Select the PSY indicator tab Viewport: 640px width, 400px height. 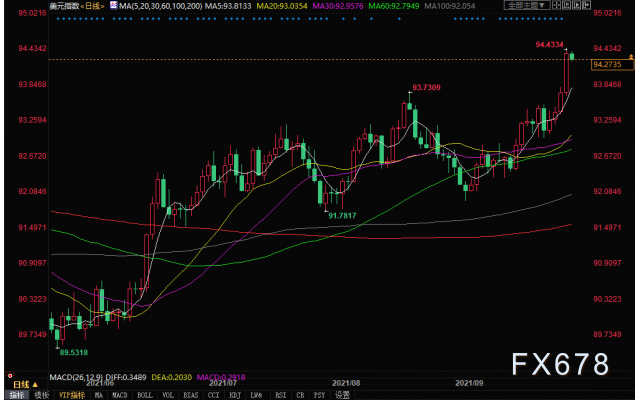click(319, 395)
